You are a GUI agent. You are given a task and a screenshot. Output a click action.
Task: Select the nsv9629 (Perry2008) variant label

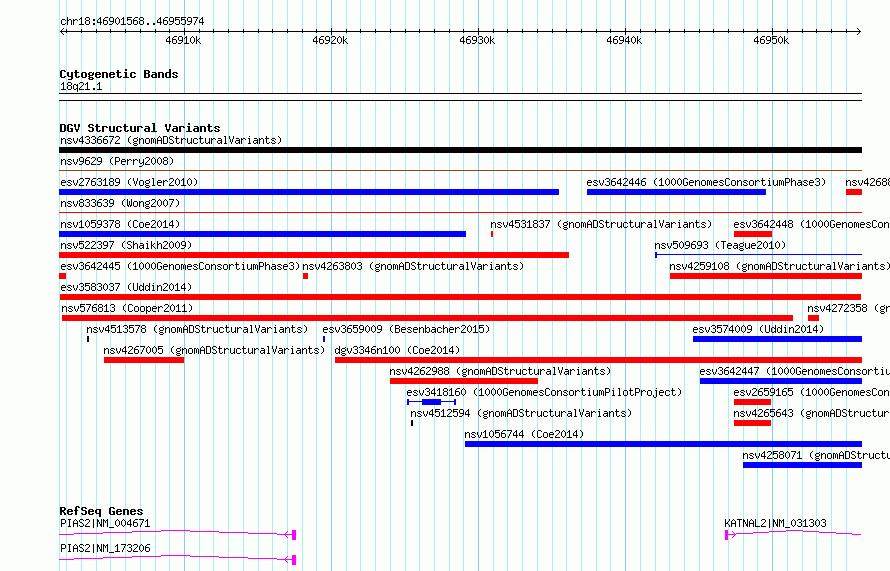[x=117, y=161]
